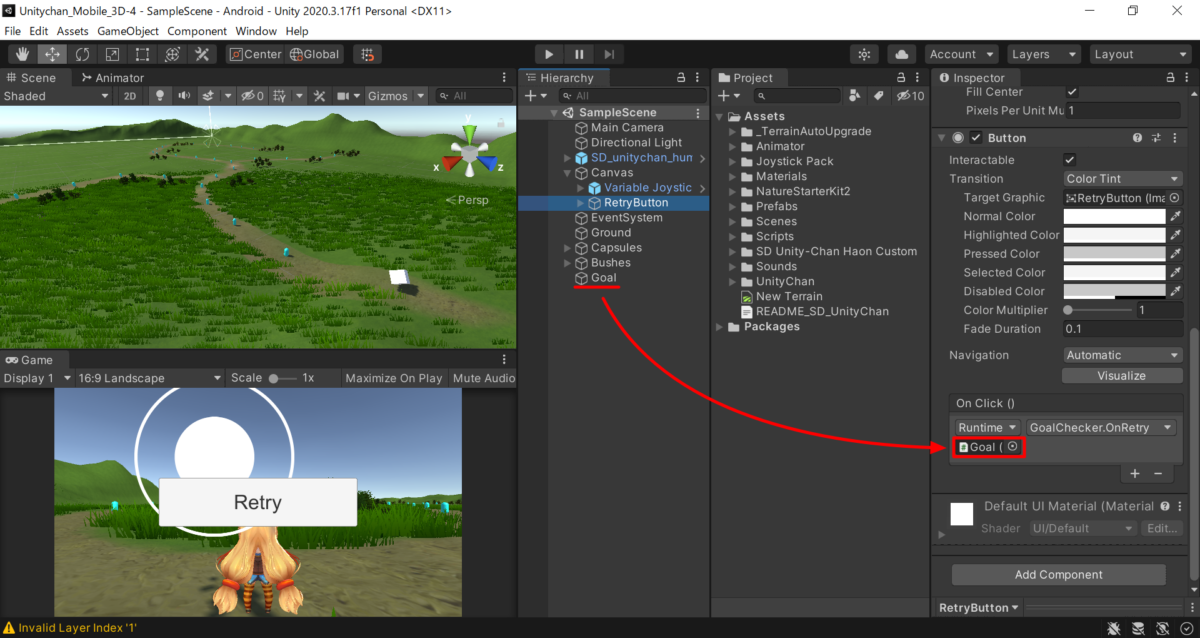Open the custom editor tools button
This screenshot has height=638, width=1200.
202,54
